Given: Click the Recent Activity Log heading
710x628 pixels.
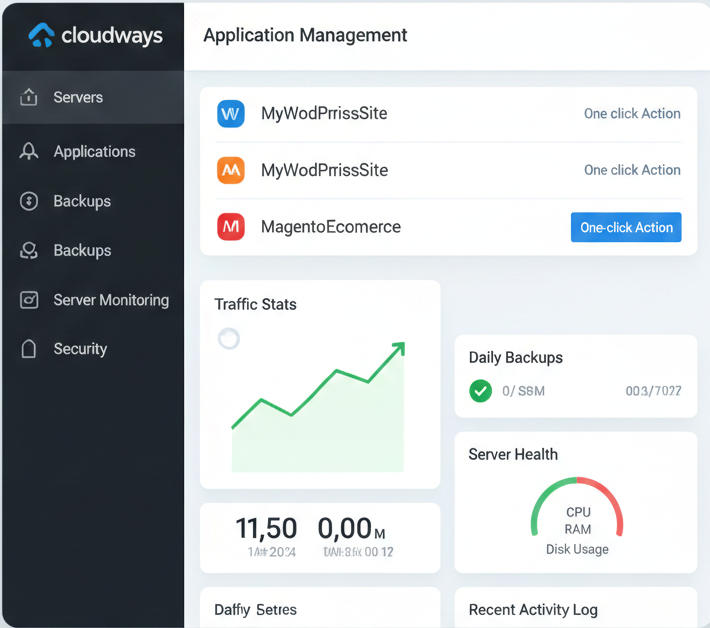Looking at the screenshot, I should pos(533,610).
